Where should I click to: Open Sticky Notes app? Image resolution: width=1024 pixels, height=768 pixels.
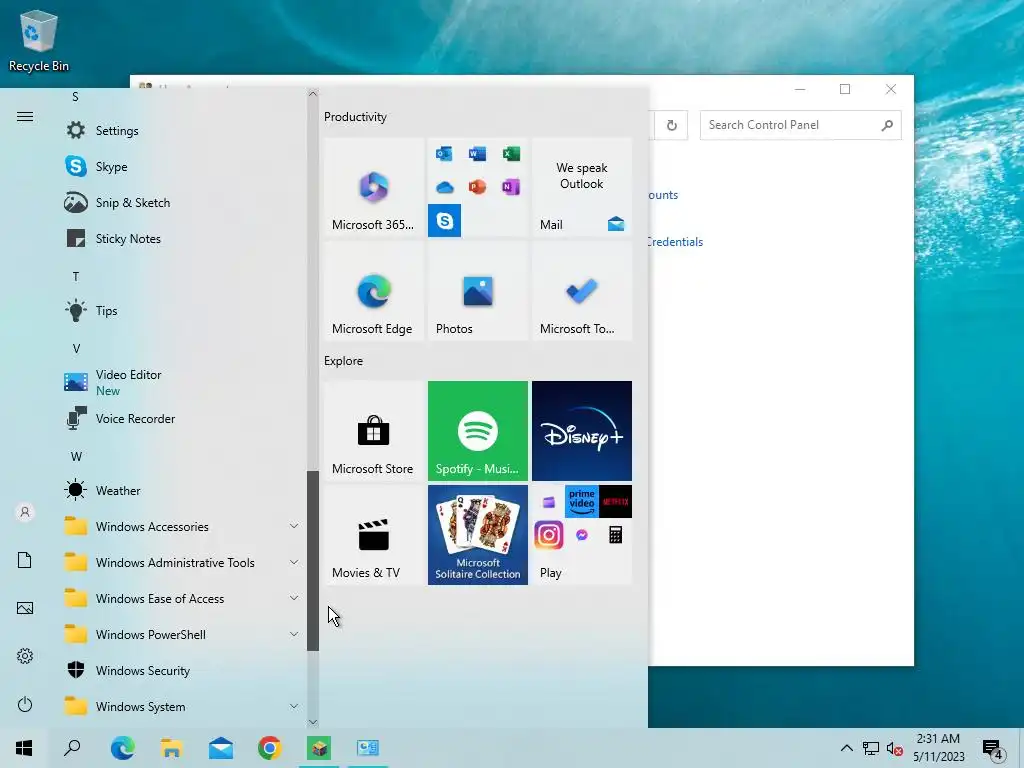click(x=182, y=238)
